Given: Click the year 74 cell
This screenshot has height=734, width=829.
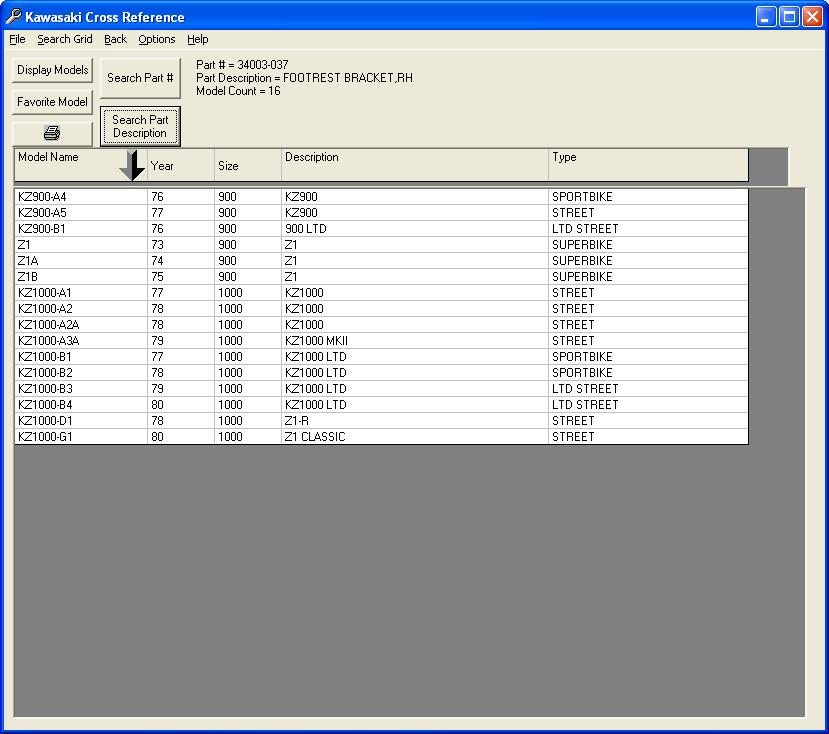Looking at the screenshot, I should point(181,261).
